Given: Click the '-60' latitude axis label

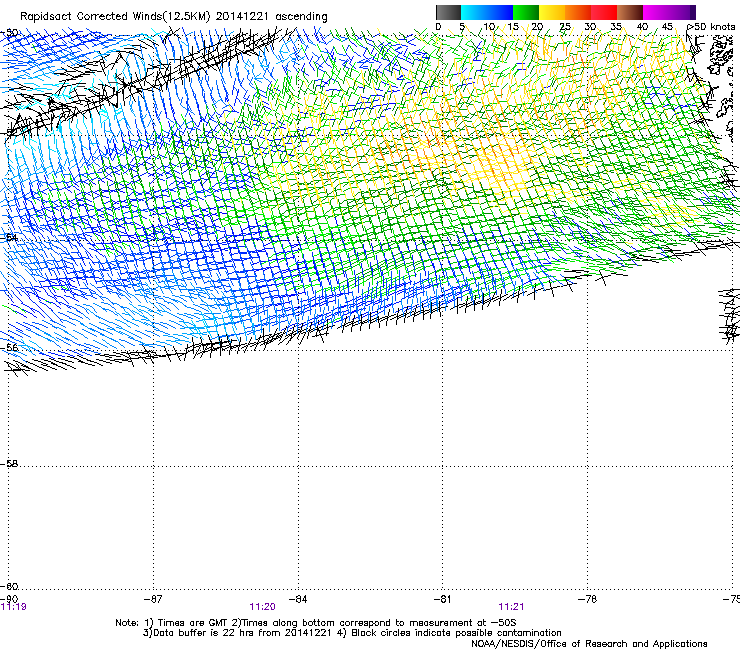Looking at the screenshot, I should (9, 586).
